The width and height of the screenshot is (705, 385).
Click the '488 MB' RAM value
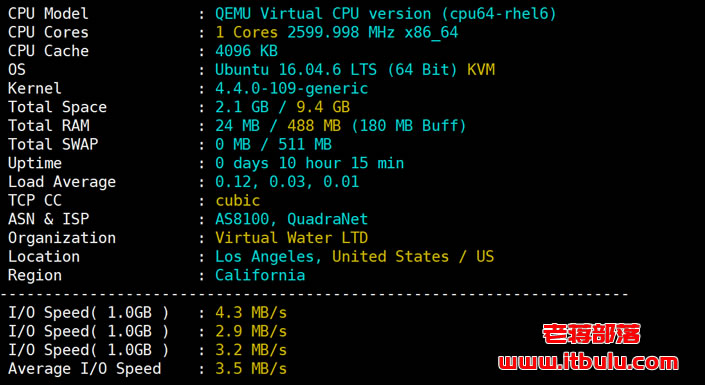point(314,126)
